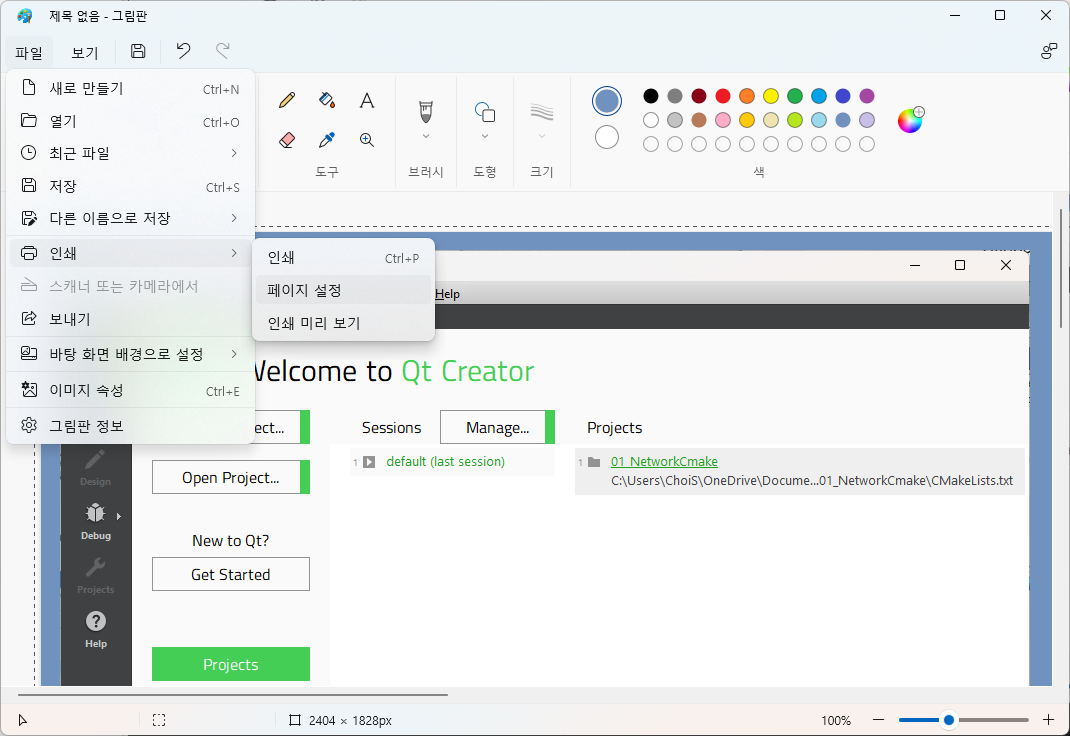Click the Paint app icon in title bar
Viewport: 1070px width, 736px height.
(x=25, y=16)
